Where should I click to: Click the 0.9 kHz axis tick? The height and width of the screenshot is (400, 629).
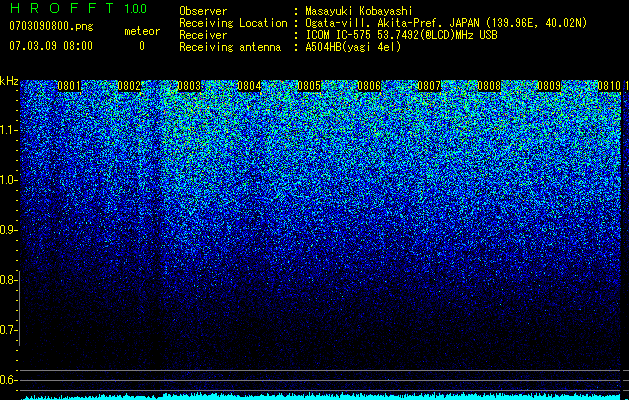click(x=9, y=230)
